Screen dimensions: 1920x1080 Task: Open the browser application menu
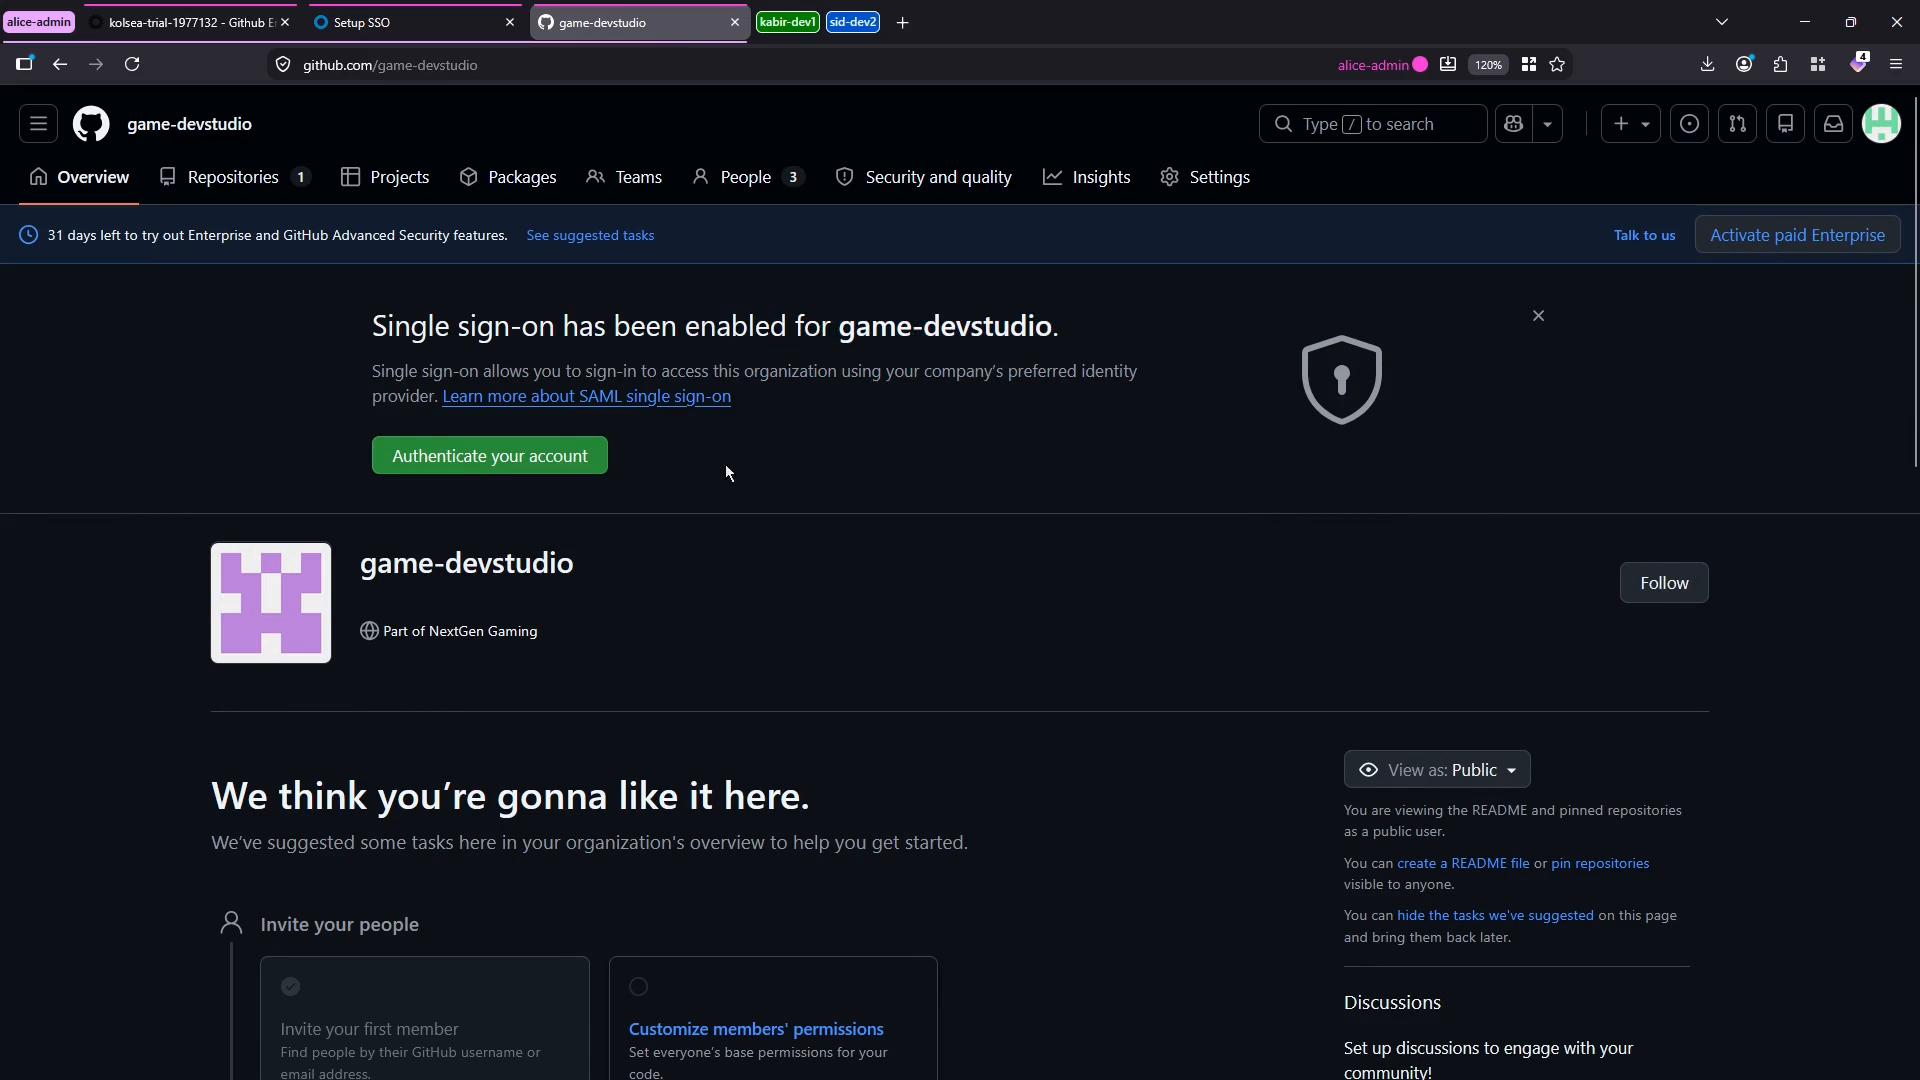tap(1896, 65)
